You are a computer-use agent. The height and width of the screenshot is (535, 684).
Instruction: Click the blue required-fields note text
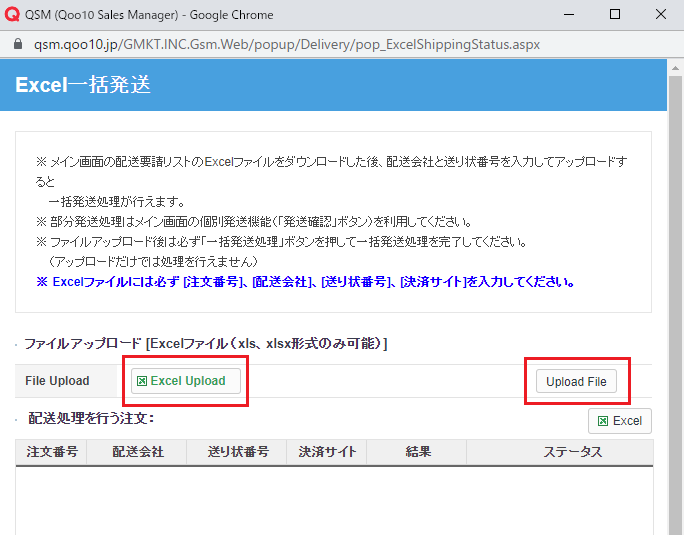pos(305,282)
